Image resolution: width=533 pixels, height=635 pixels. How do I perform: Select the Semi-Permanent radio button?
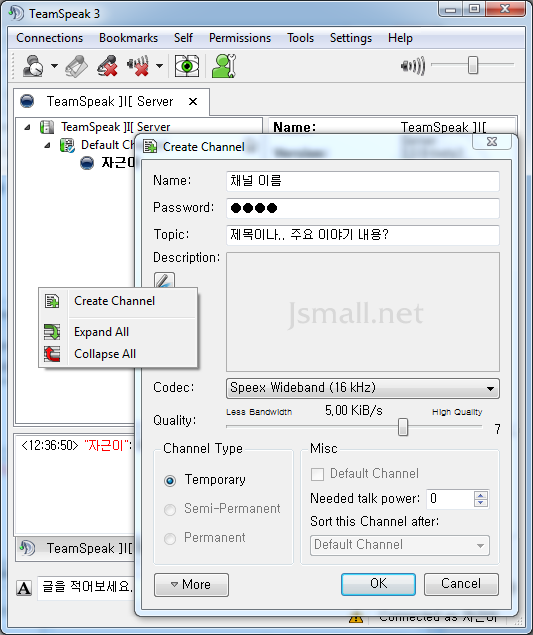click(170, 509)
